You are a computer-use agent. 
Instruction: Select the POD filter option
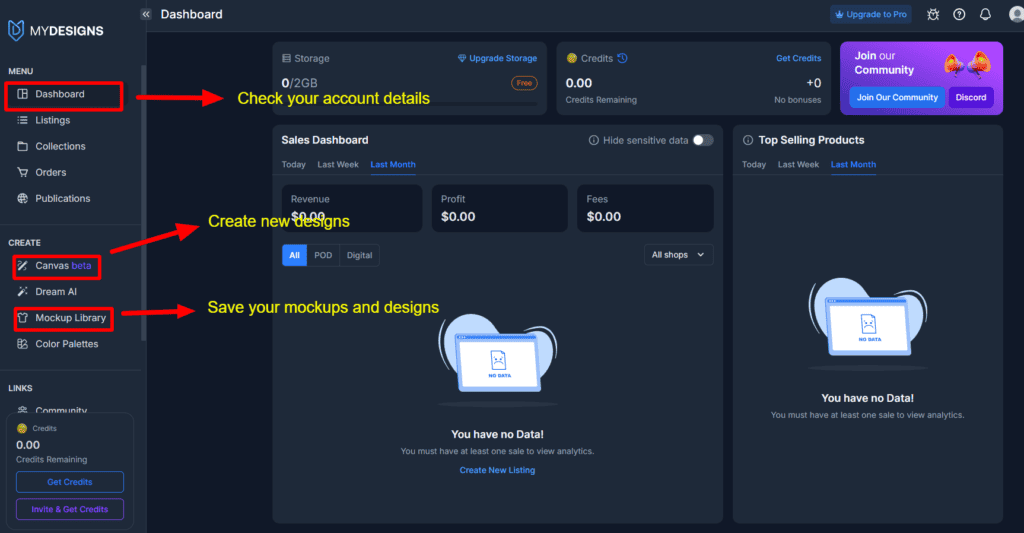pos(323,255)
